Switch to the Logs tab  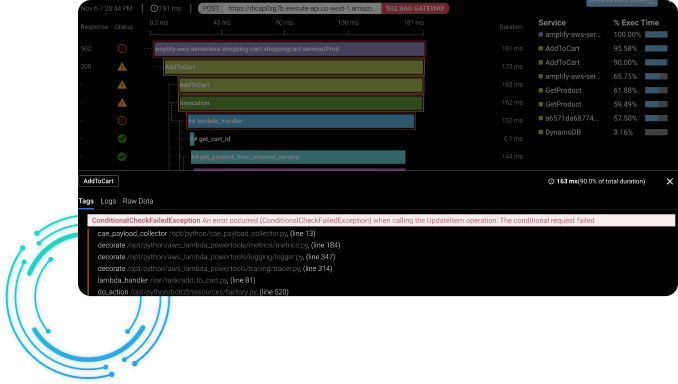(x=108, y=201)
